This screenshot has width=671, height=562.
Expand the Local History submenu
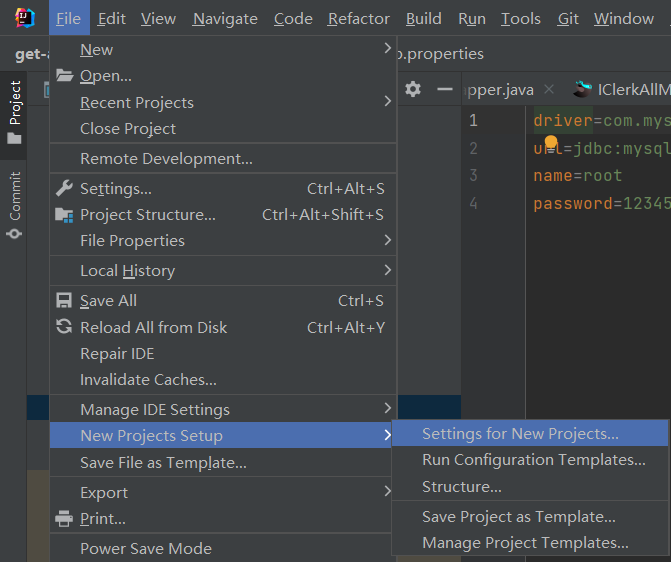point(222,270)
